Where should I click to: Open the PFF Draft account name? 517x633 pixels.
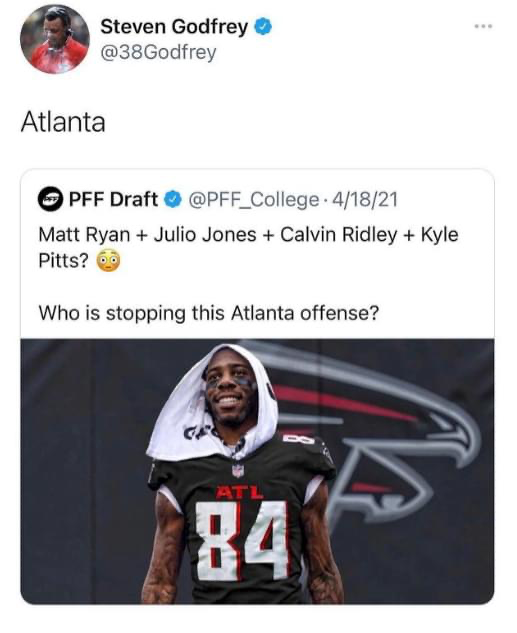pyautogui.click(x=113, y=199)
